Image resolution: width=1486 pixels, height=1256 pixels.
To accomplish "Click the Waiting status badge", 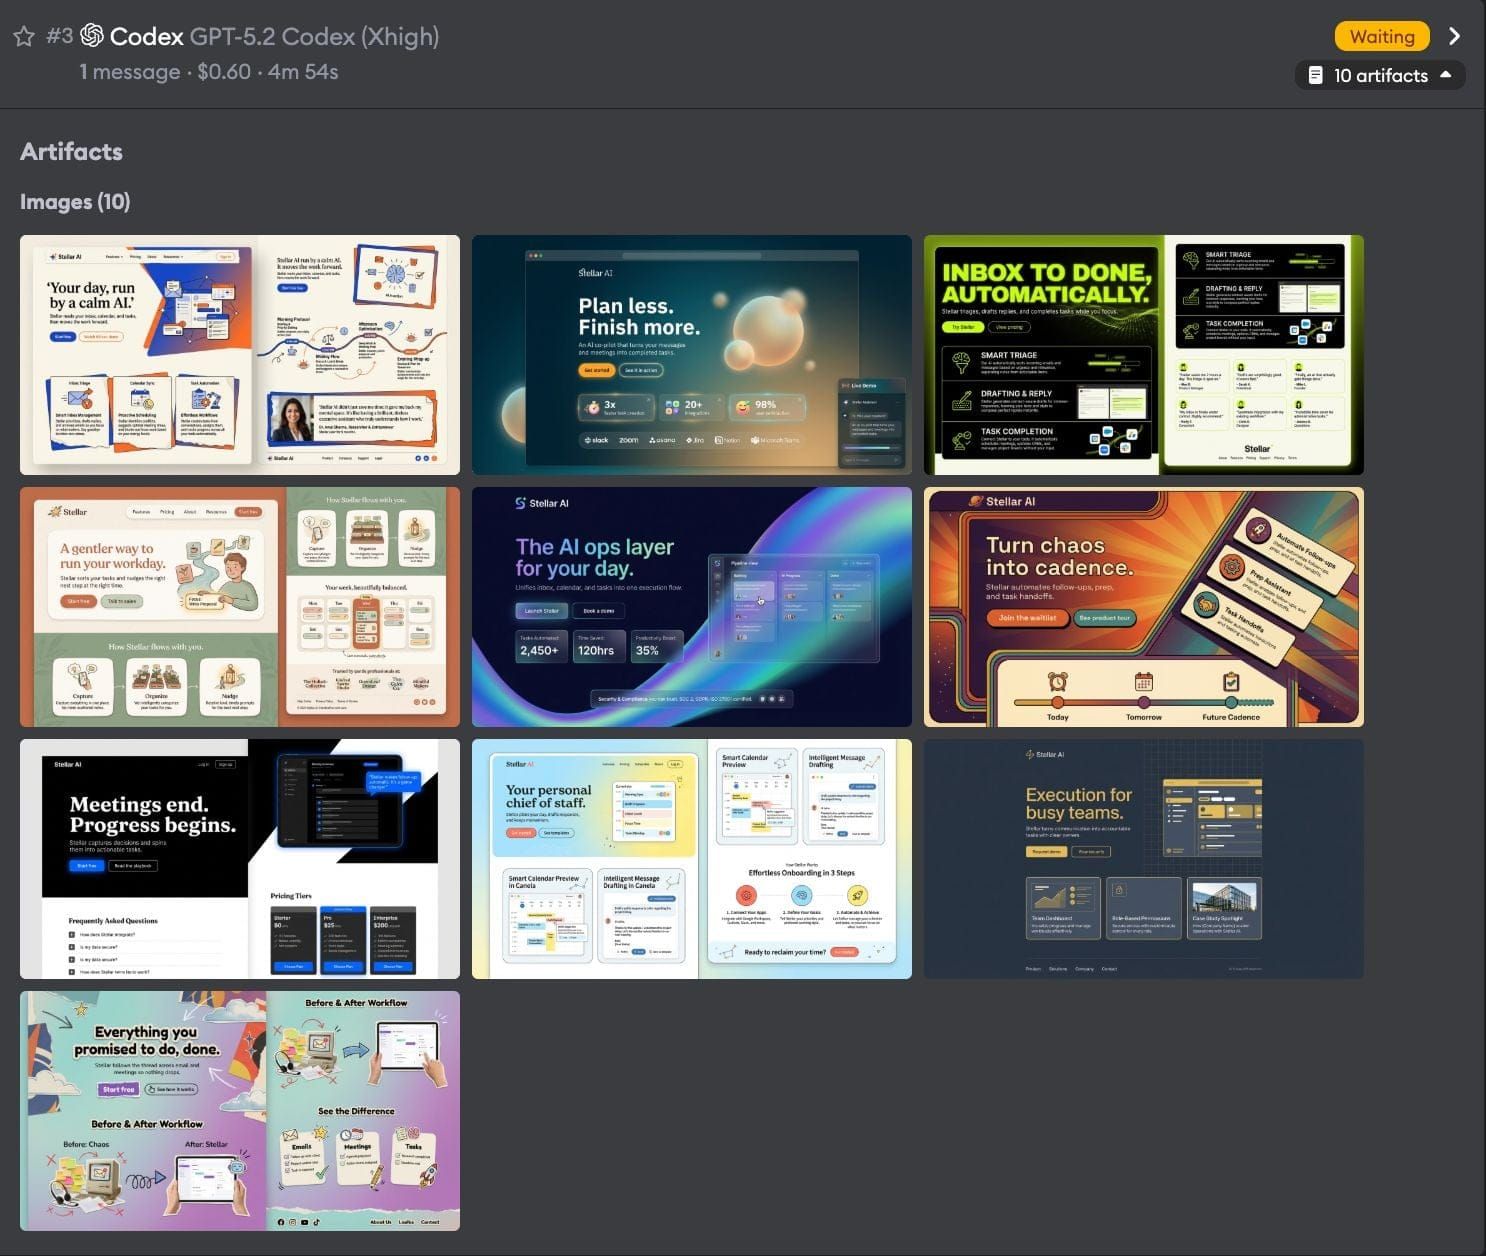I will [x=1381, y=36].
